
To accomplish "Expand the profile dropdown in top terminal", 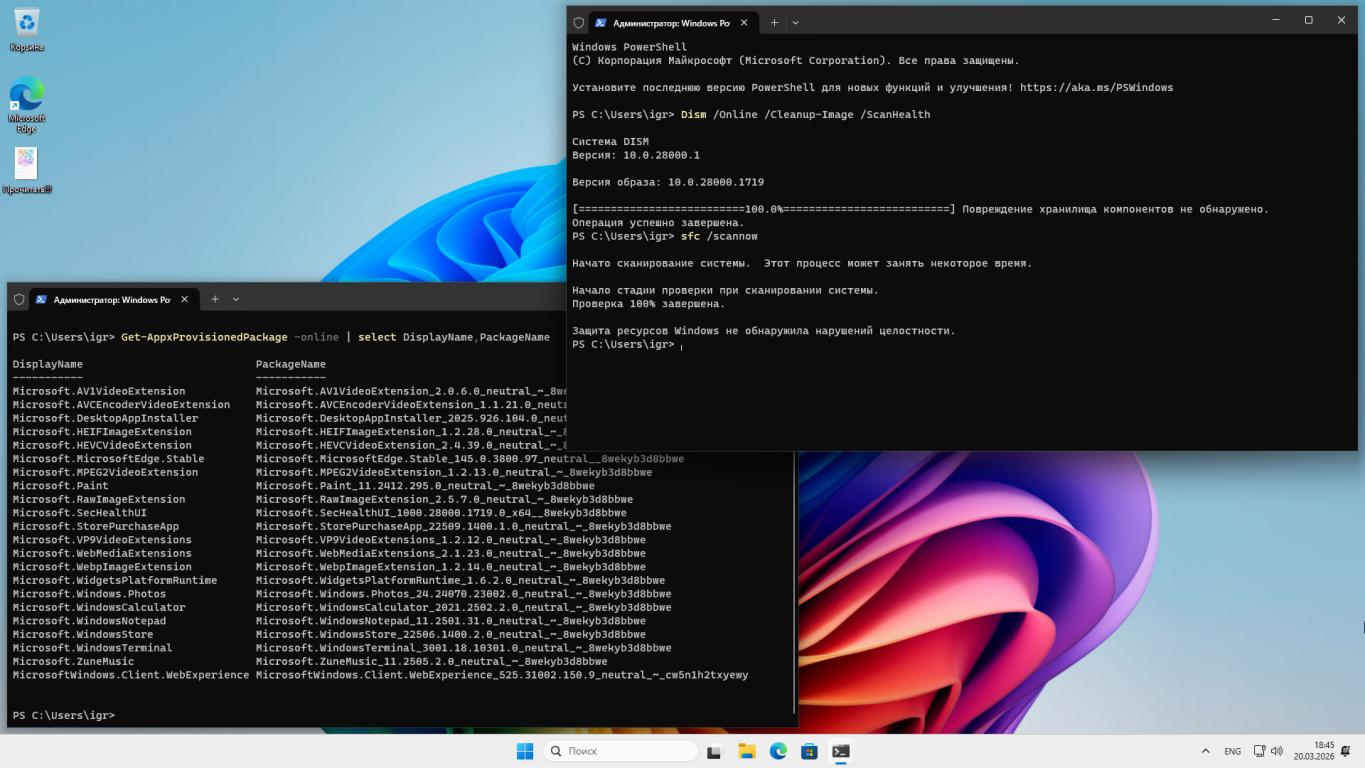I will 796,22.
